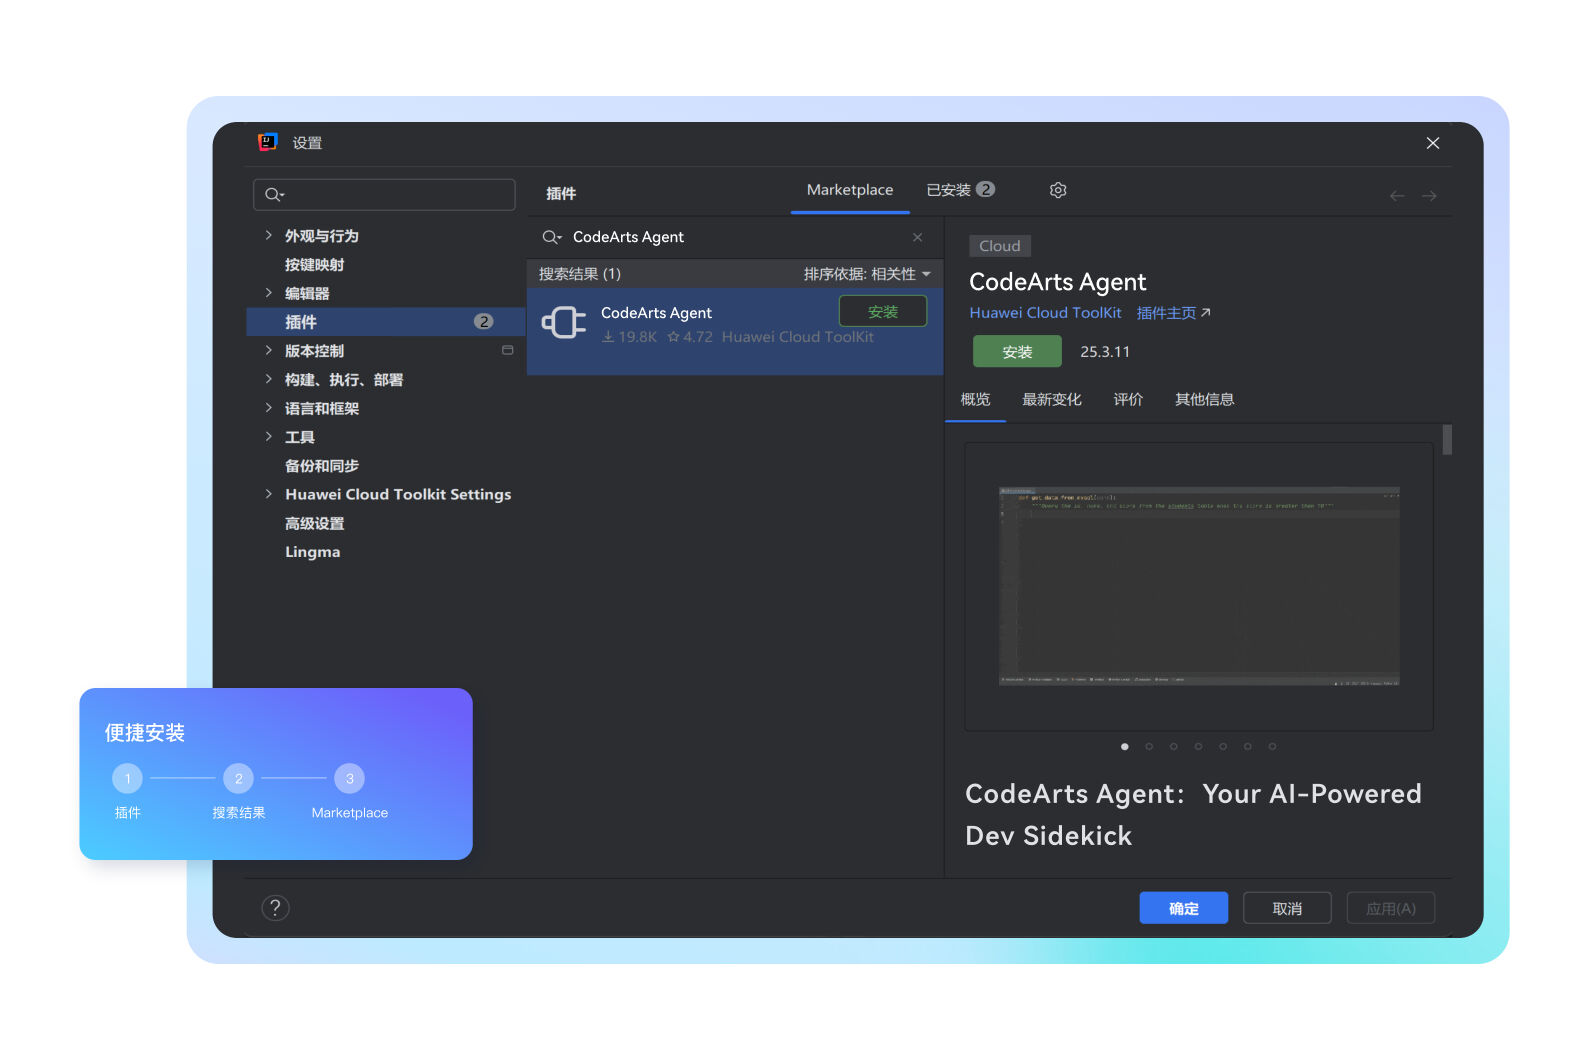Expand the 构建、执行、部署 section
Image resolution: width=1590 pixels, height=1060 pixels.
click(x=268, y=379)
